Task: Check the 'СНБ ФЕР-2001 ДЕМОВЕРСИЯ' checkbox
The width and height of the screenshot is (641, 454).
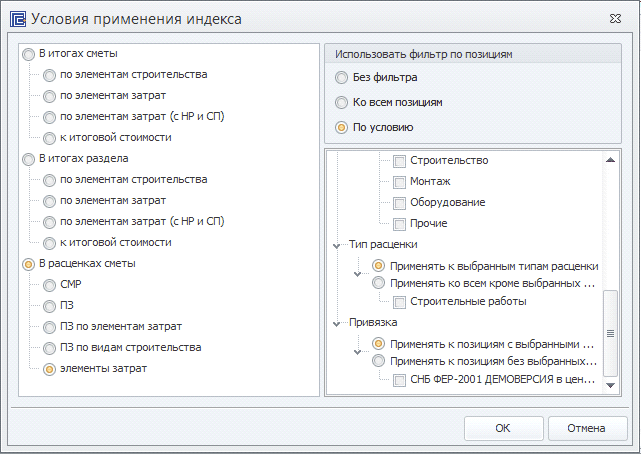Action: pyautogui.click(x=400, y=381)
